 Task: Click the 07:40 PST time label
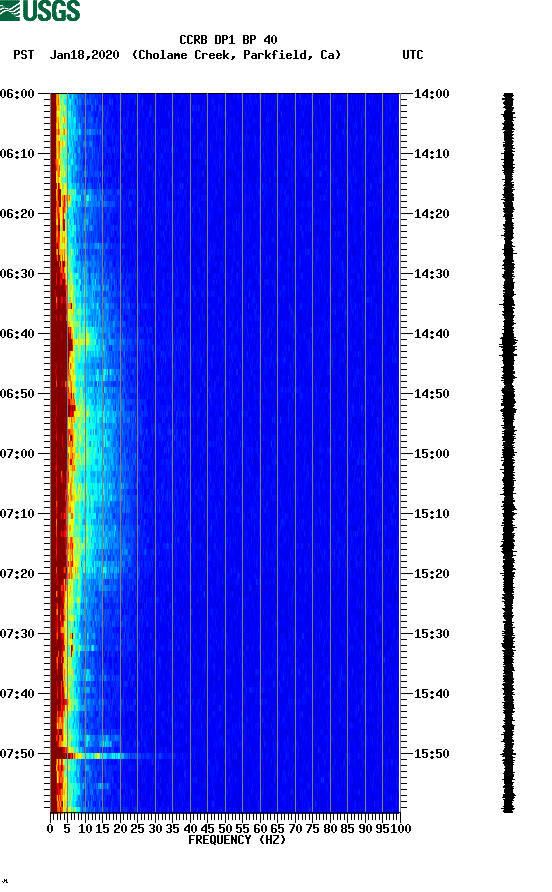[x=18, y=694]
